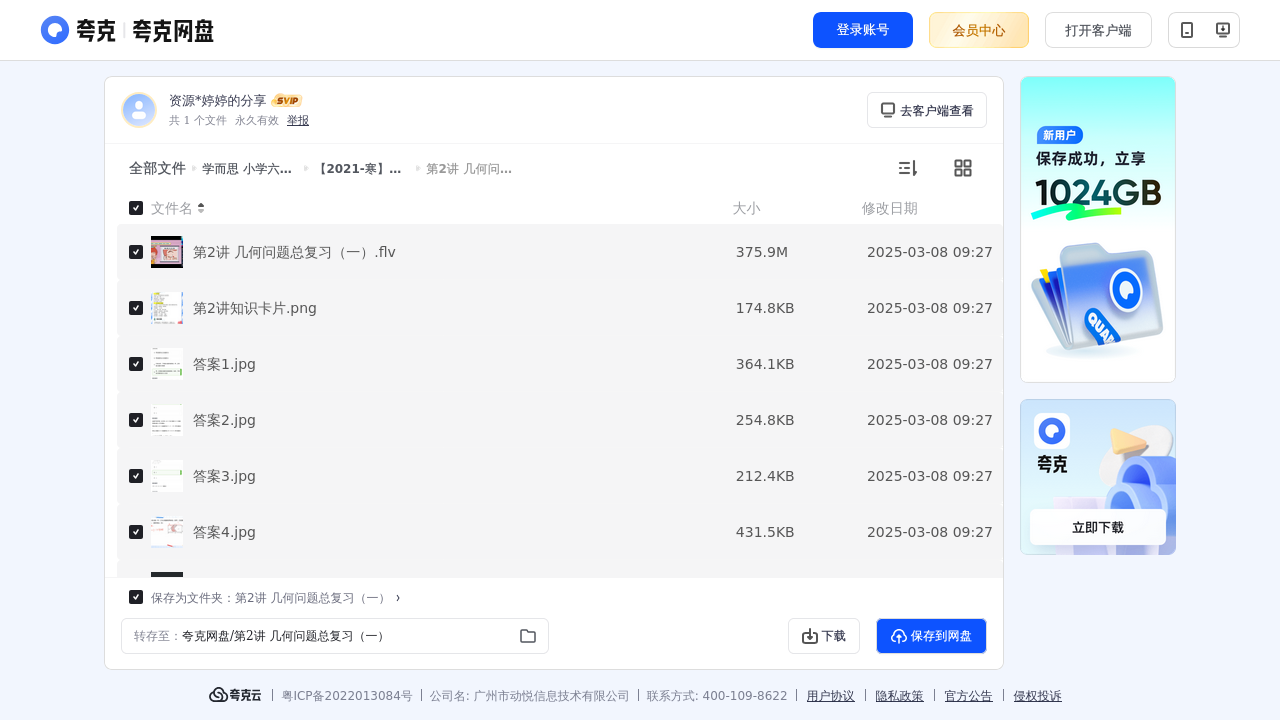Go to 【2021-寒】... breadcrumb
This screenshot has height=720, width=1280.
coord(358,169)
